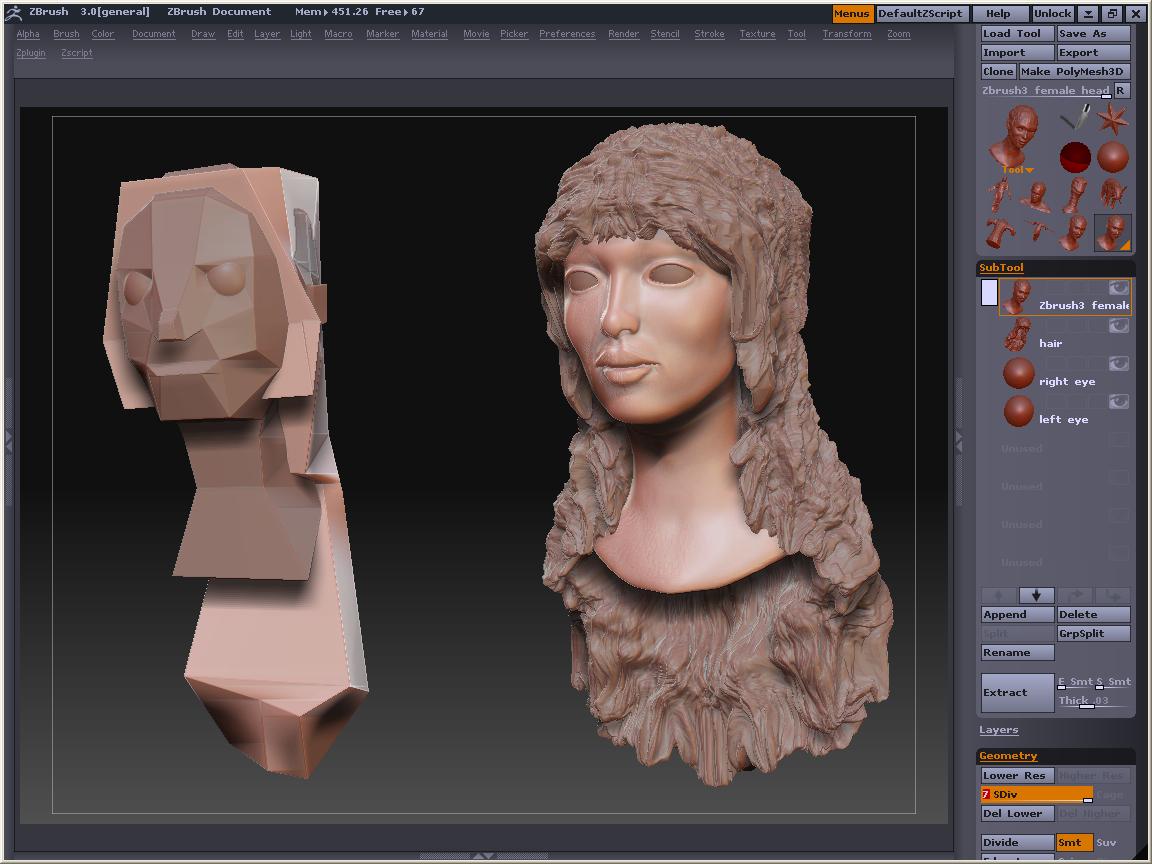
Task: Expand the left tray divider arrow
Action: click(x=9, y=441)
